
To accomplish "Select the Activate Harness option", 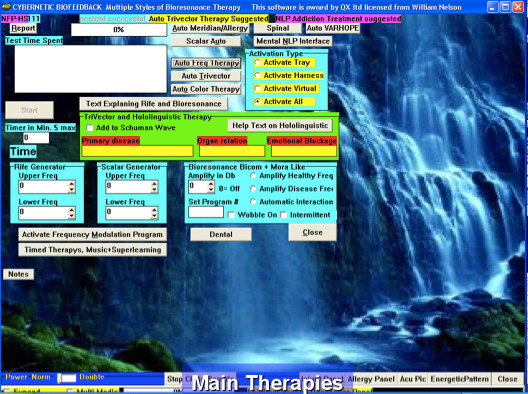I will tap(258, 75).
